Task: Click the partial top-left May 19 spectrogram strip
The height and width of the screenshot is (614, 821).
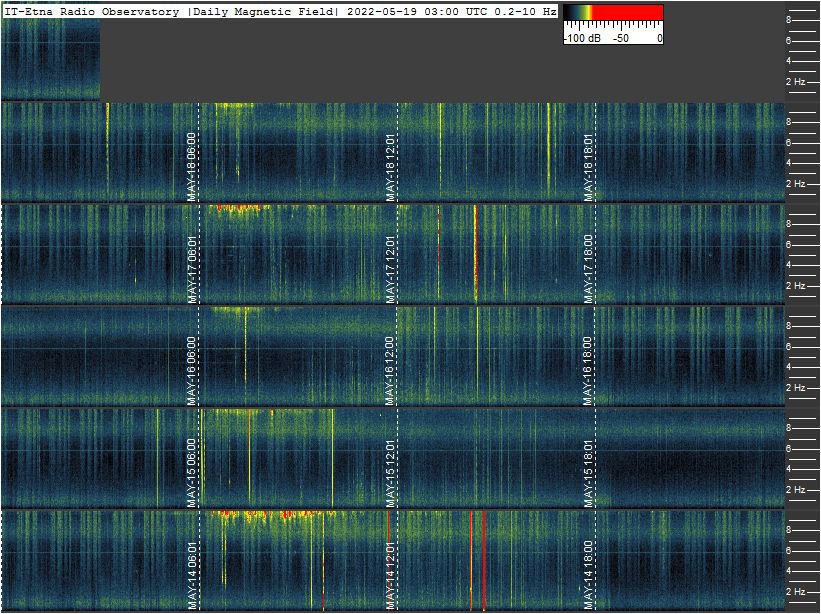Action: click(50, 58)
